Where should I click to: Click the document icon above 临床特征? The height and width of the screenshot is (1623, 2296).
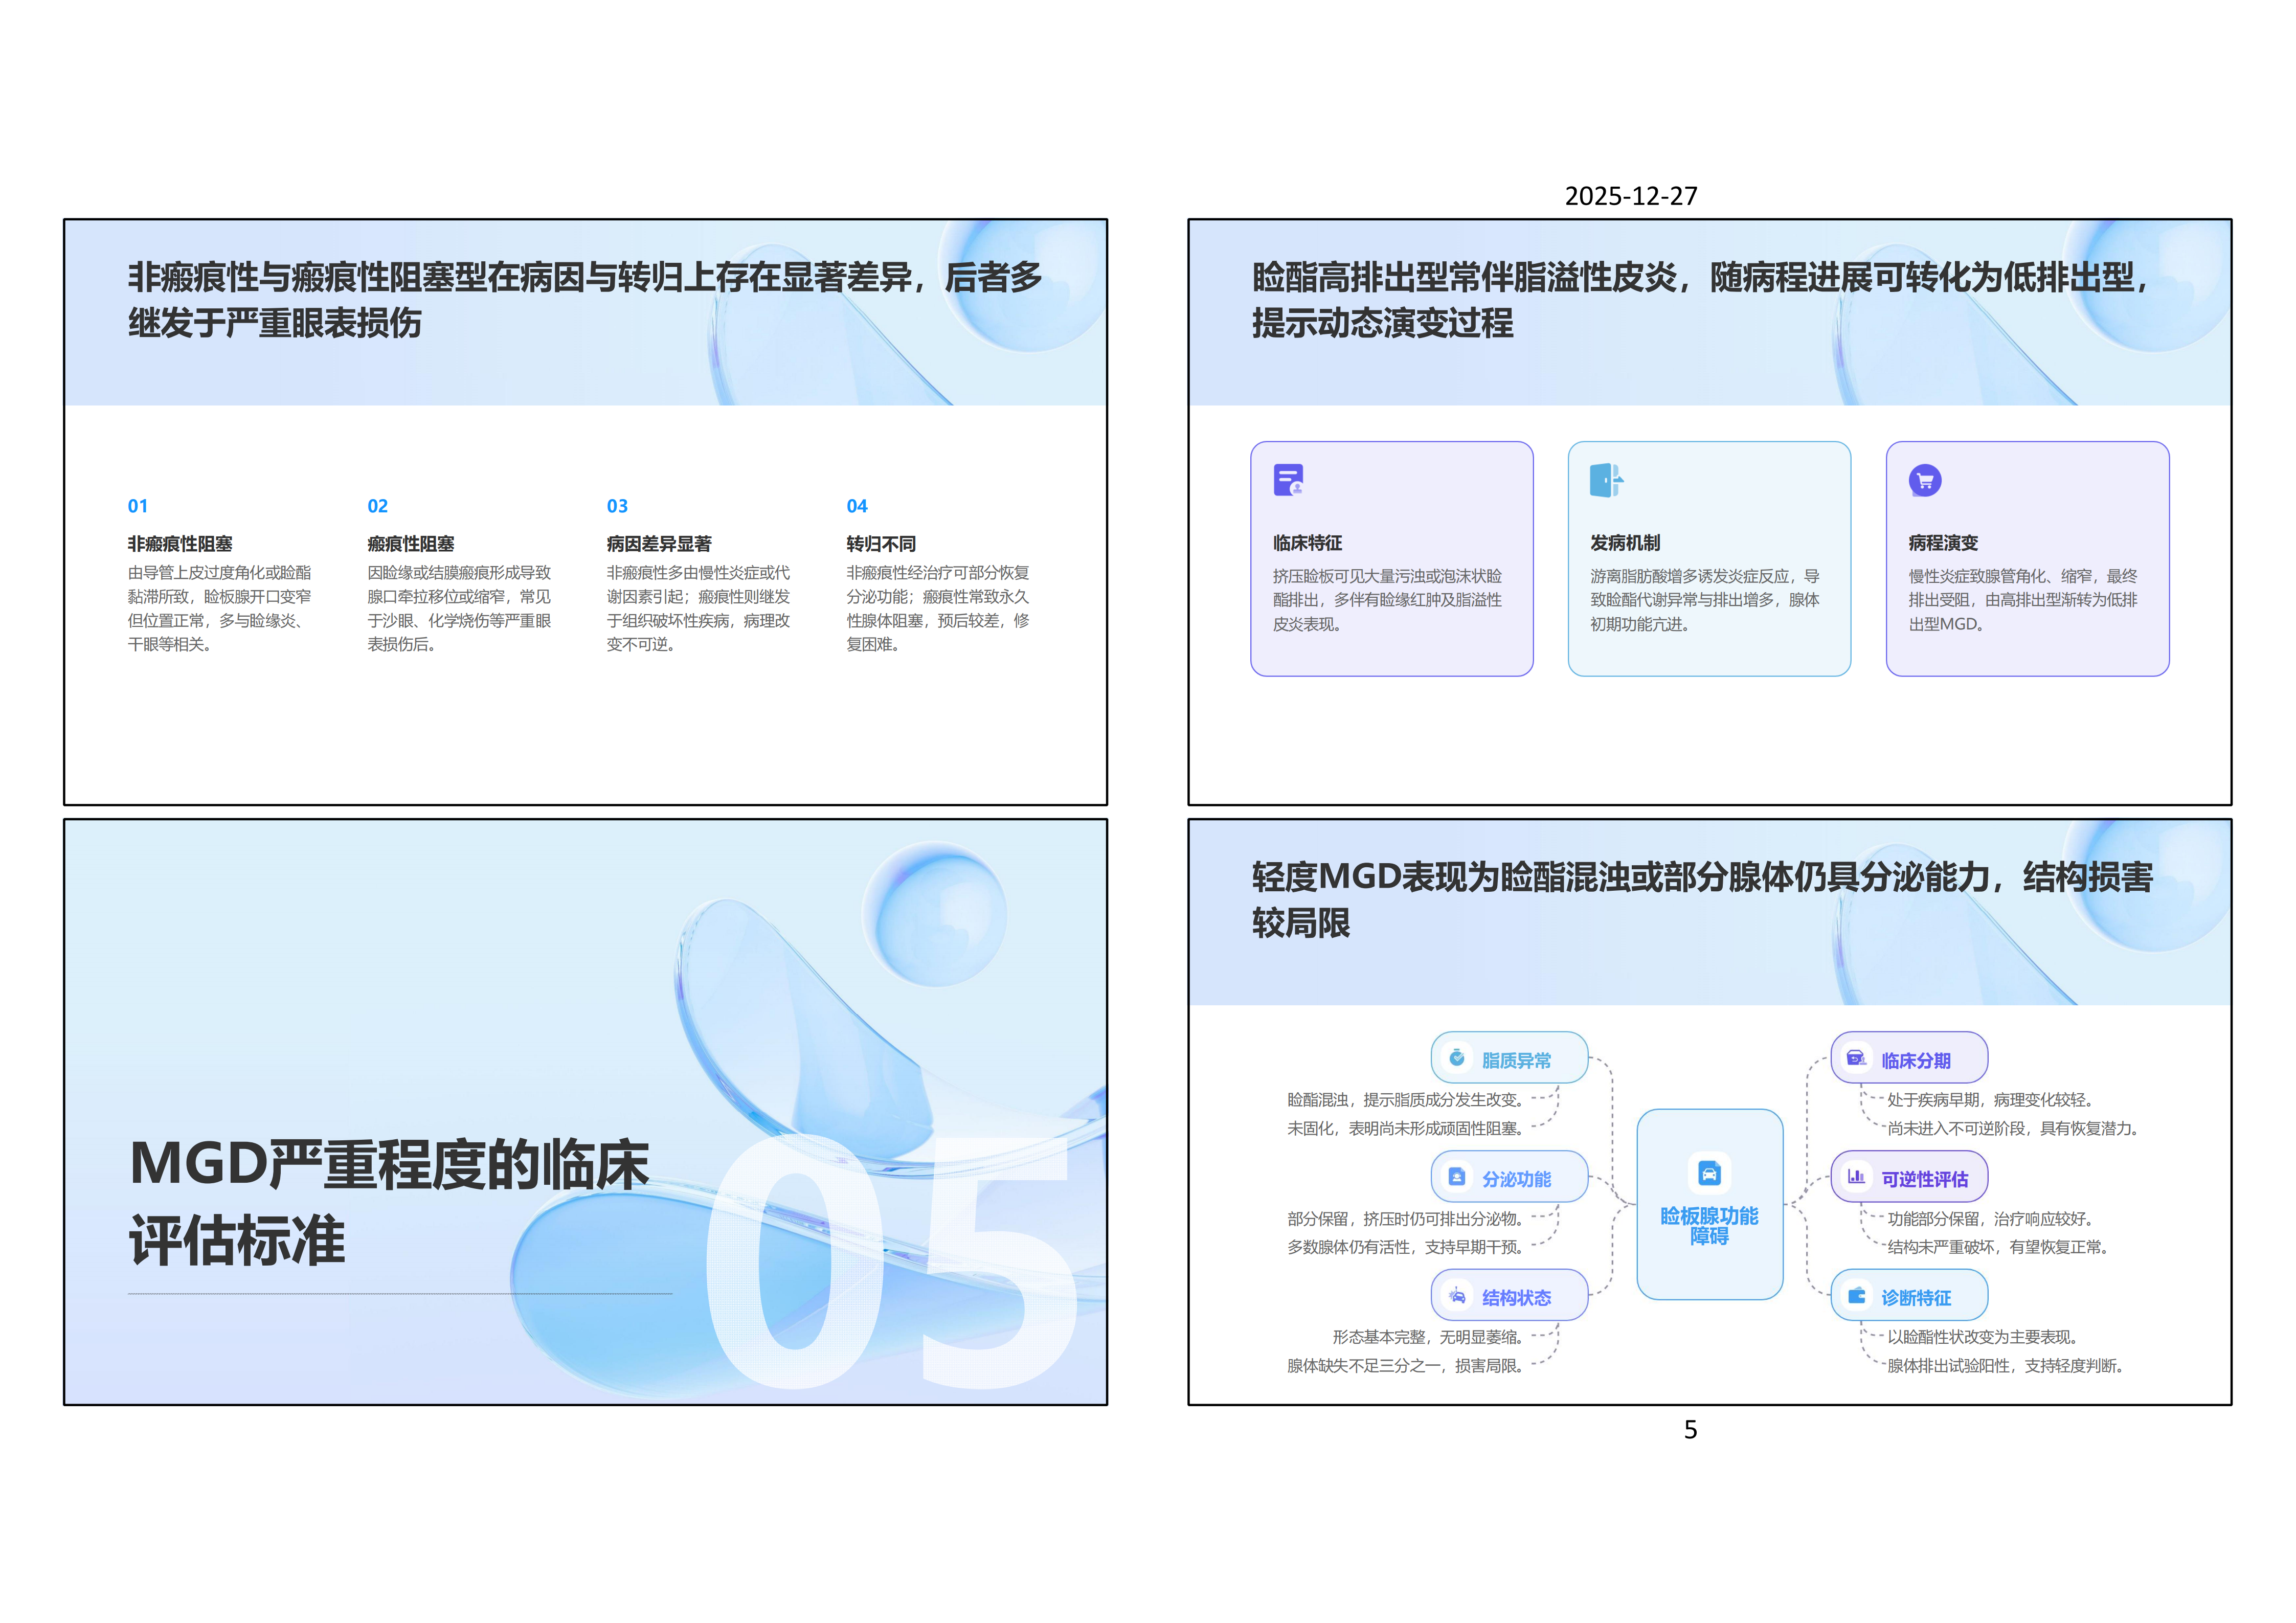click(x=1288, y=480)
